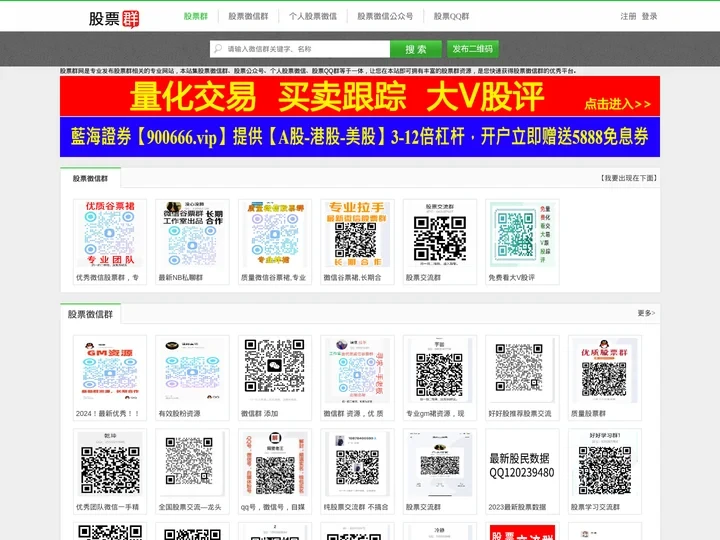Click 【我要出现在下面】 link
Screen dimensions: 720x540
[629, 178]
